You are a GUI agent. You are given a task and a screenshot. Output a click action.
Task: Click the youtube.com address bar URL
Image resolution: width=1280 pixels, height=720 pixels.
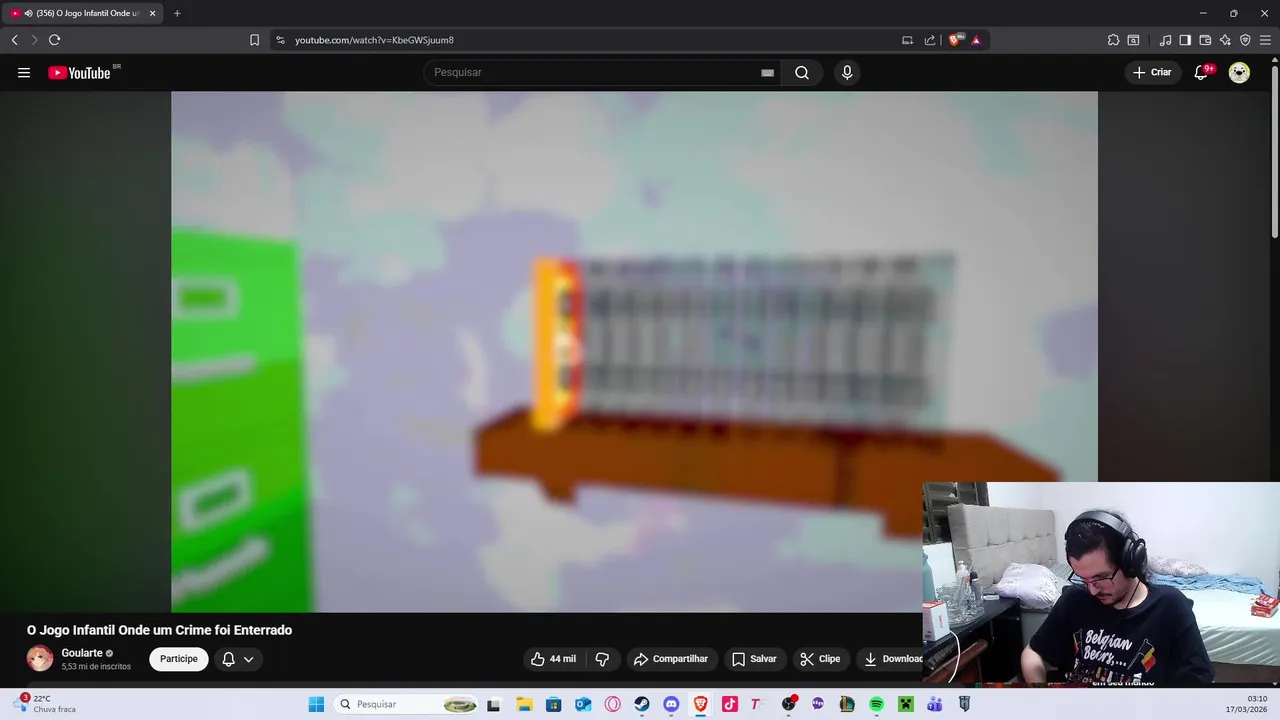tap(374, 40)
